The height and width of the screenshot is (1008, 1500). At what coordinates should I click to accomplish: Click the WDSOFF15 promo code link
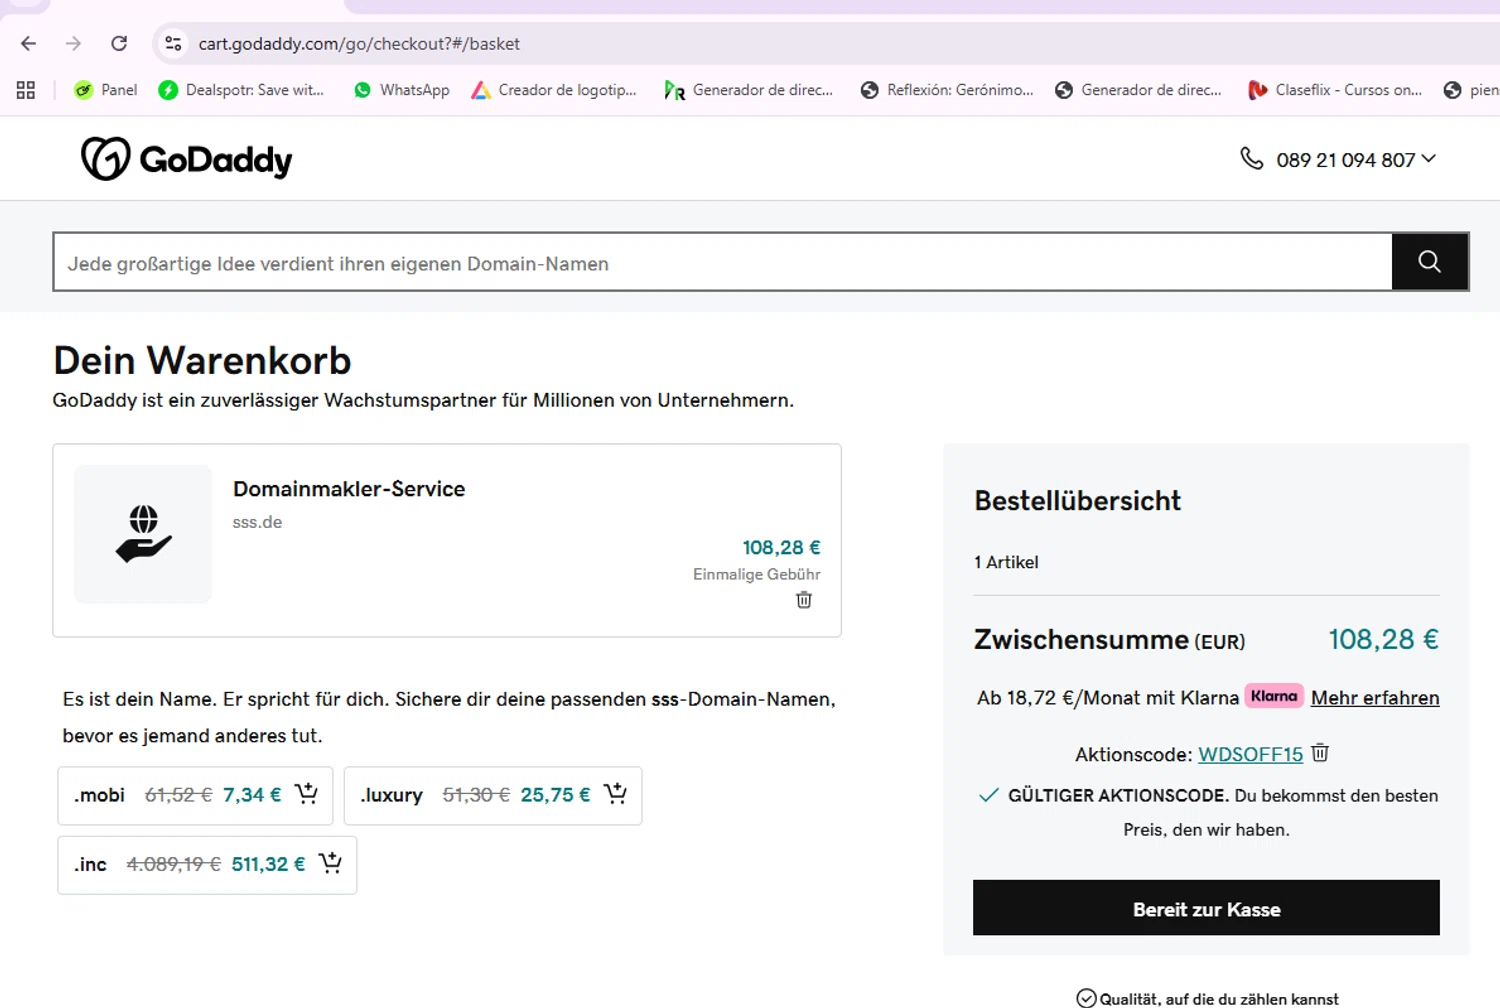coord(1250,754)
